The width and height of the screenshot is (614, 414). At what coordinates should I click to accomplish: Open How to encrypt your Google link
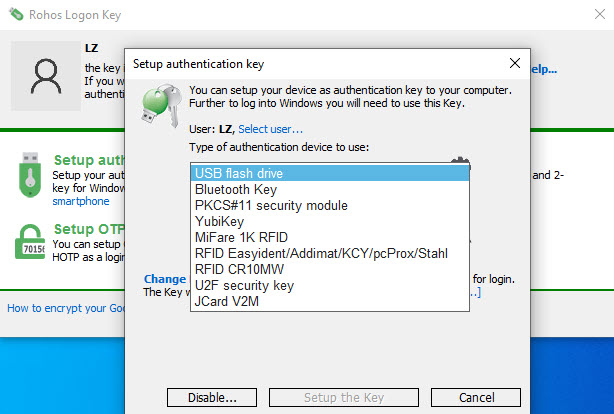point(66,308)
